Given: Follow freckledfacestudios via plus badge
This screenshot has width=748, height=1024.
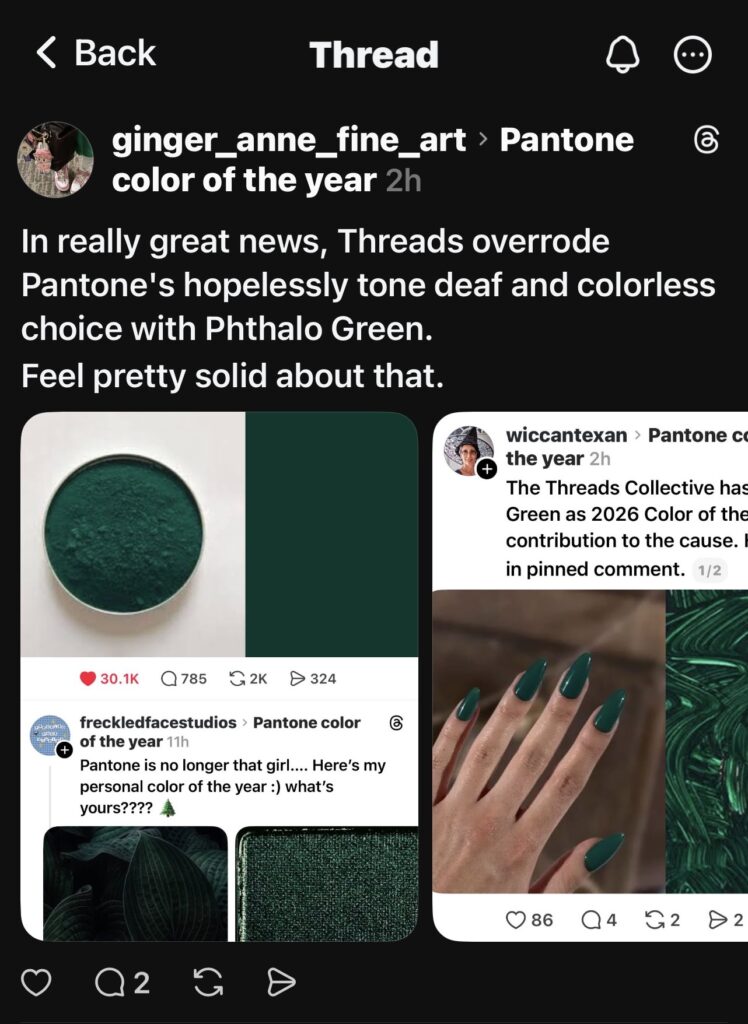Looking at the screenshot, I should click(x=64, y=750).
